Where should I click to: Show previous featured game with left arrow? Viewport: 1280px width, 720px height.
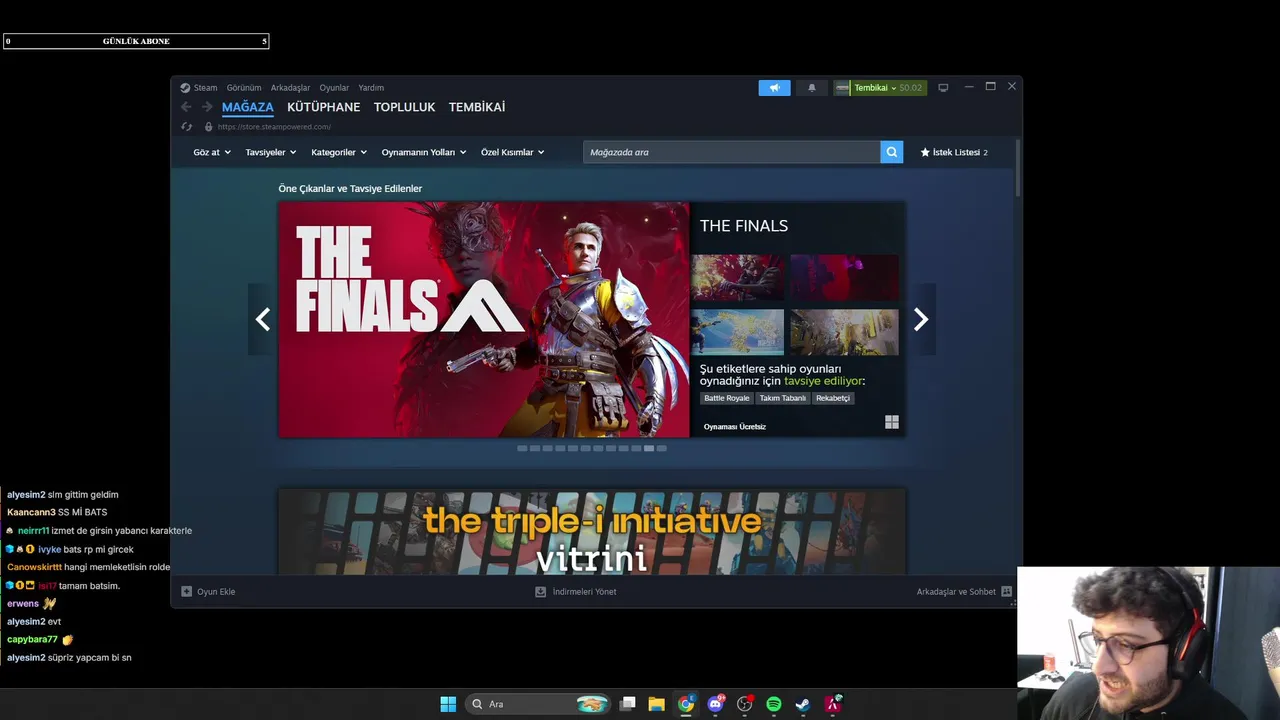pyautogui.click(x=262, y=319)
